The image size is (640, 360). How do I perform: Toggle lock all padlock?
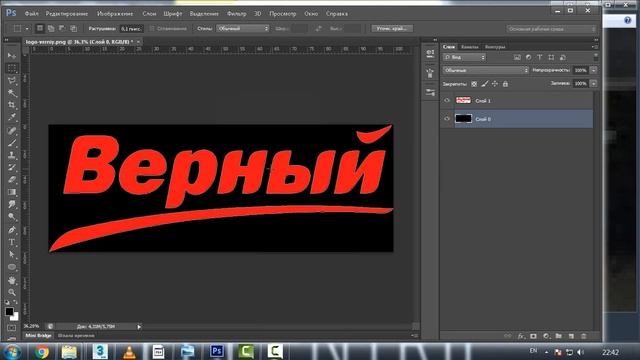coord(505,84)
